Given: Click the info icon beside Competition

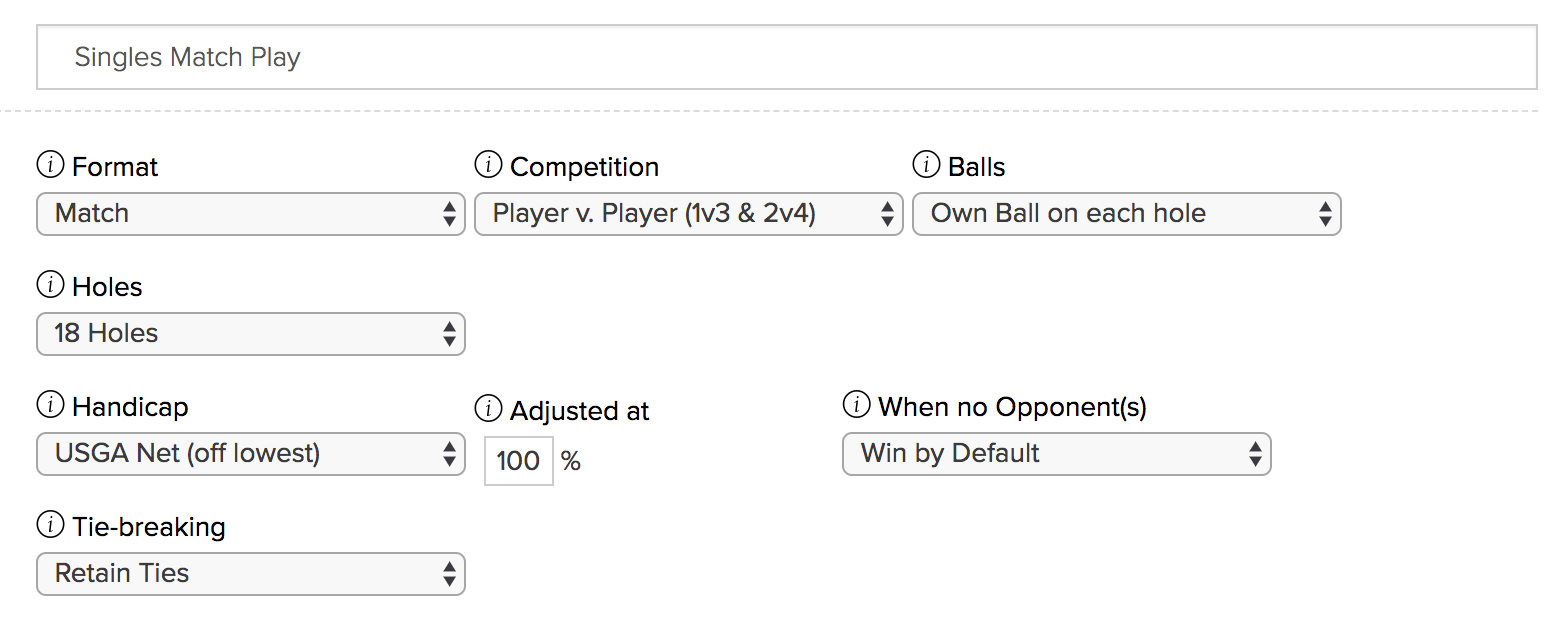Looking at the screenshot, I should [x=488, y=165].
